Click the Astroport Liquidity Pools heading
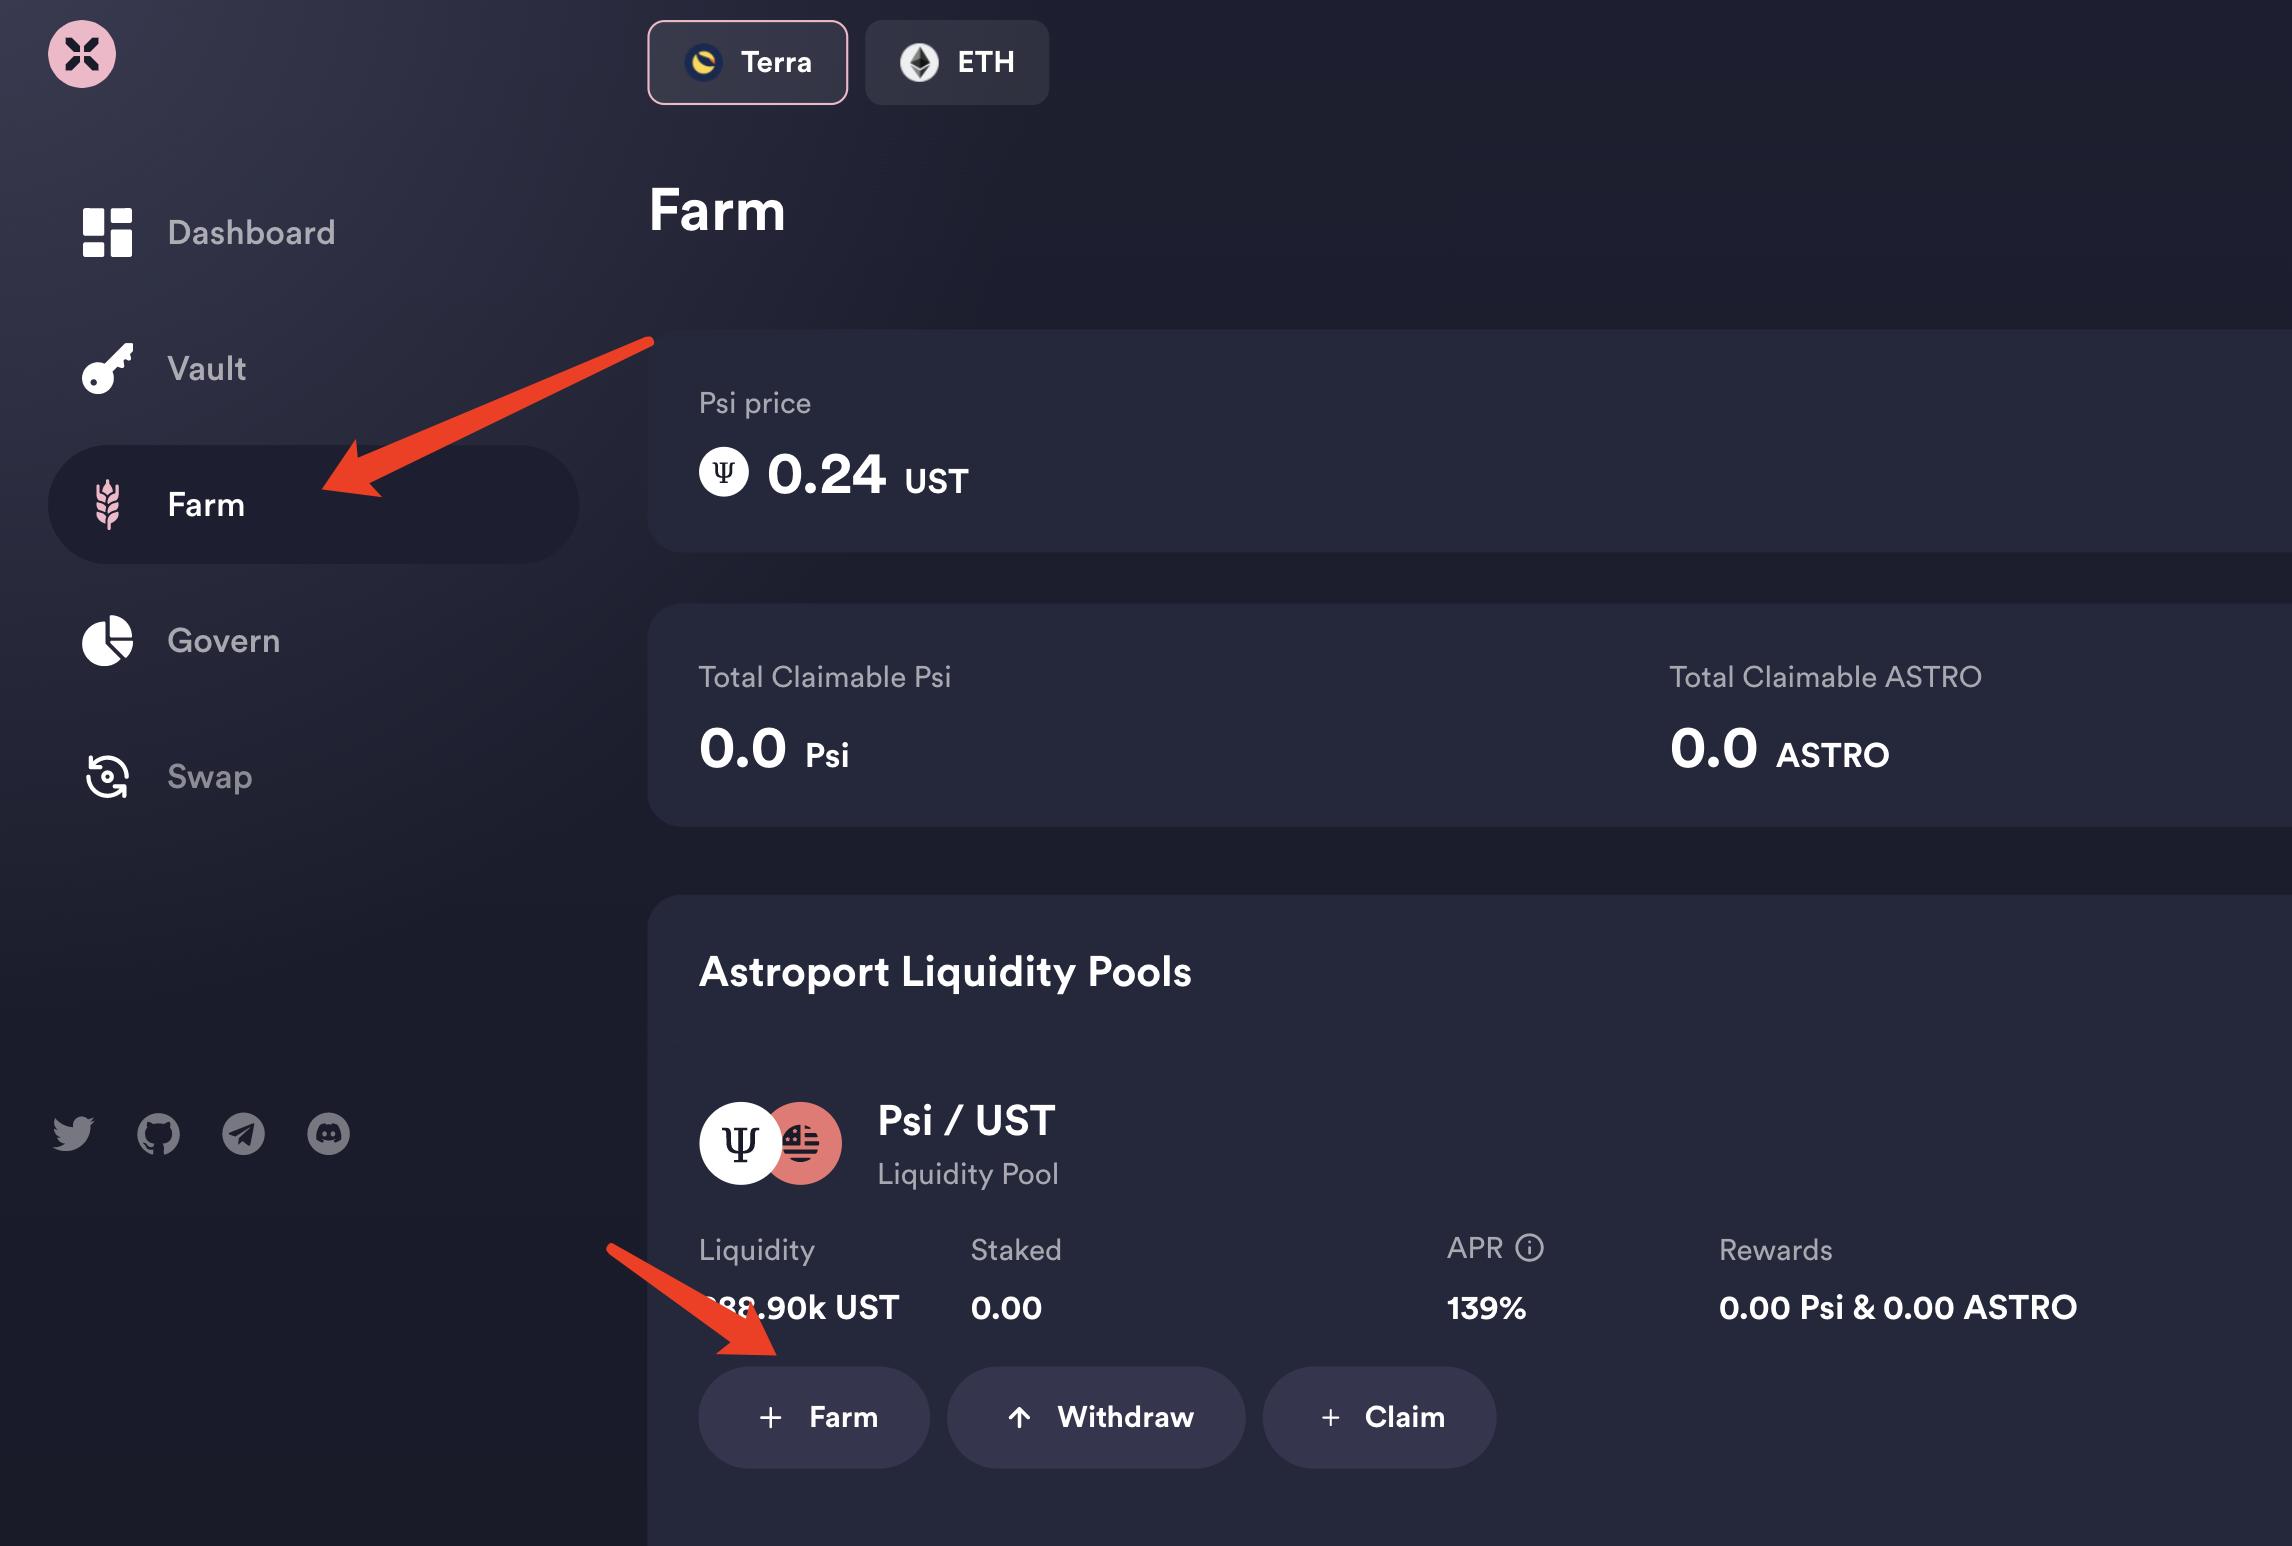Image resolution: width=2292 pixels, height=1546 pixels. point(945,972)
